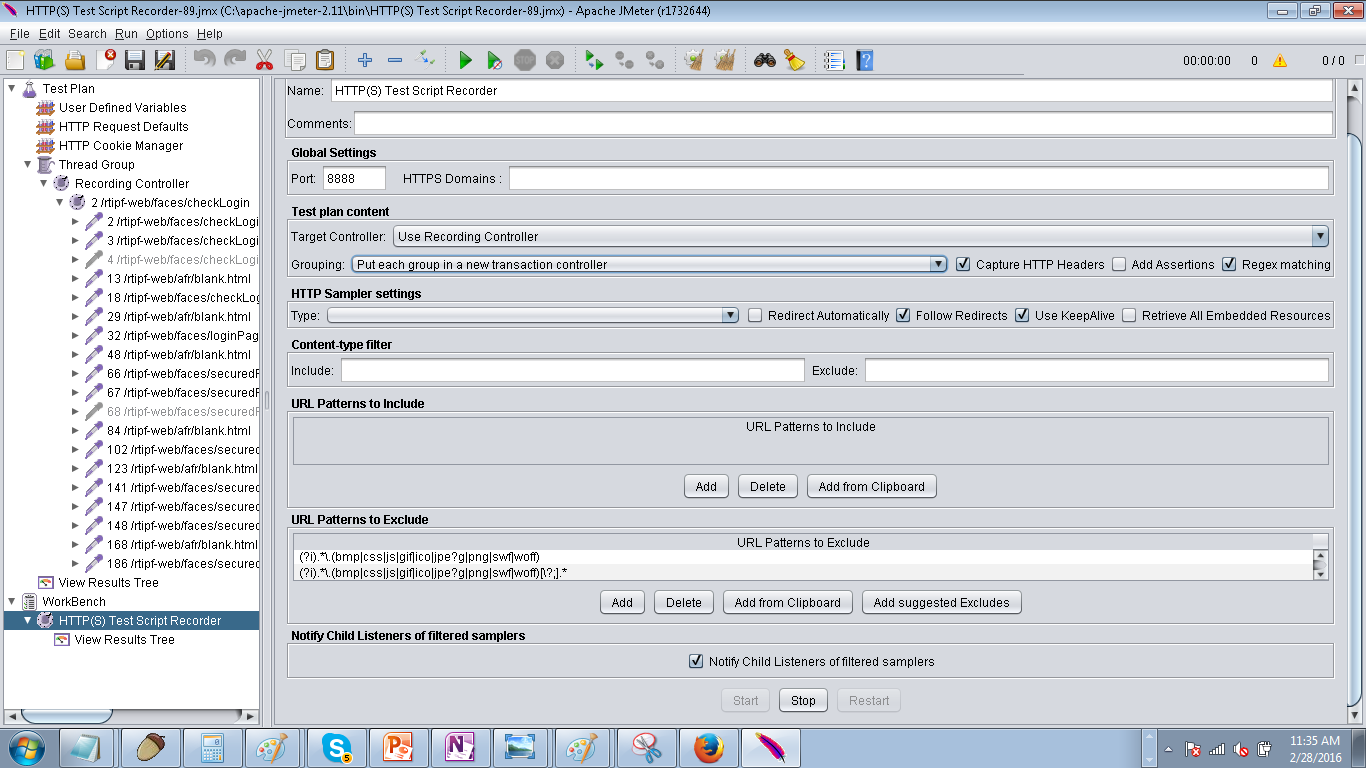Viewport: 1366px width, 768px height.
Task: Open the Grouping dropdown menu
Action: point(938,264)
